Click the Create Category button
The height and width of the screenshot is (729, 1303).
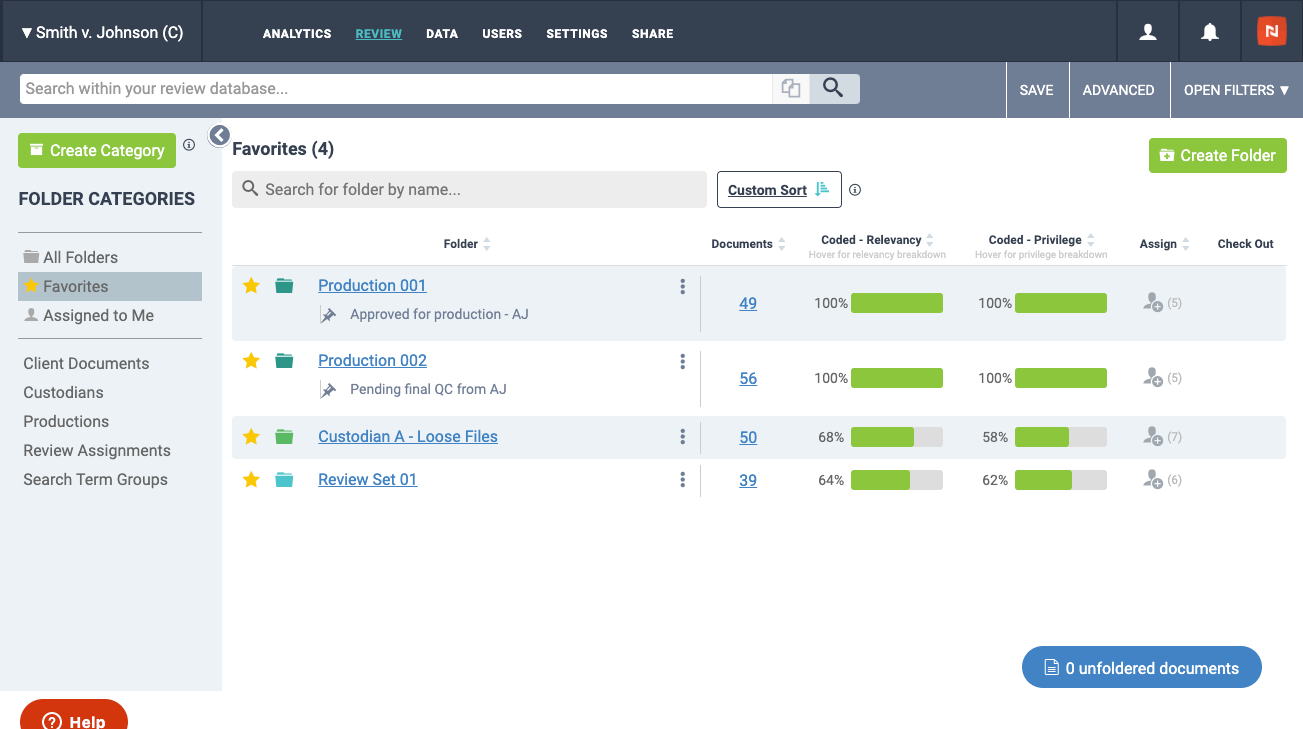click(97, 150)
